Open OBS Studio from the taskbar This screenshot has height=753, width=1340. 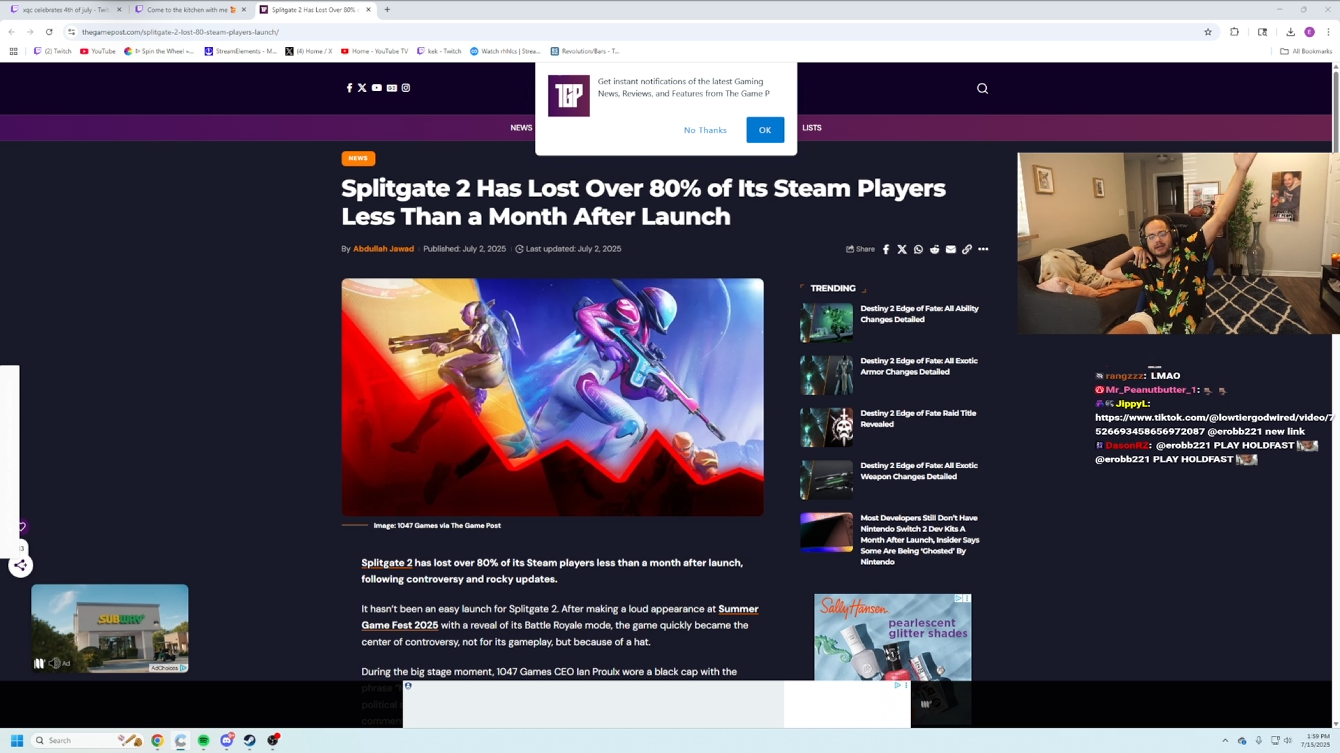tap(273, 741)
